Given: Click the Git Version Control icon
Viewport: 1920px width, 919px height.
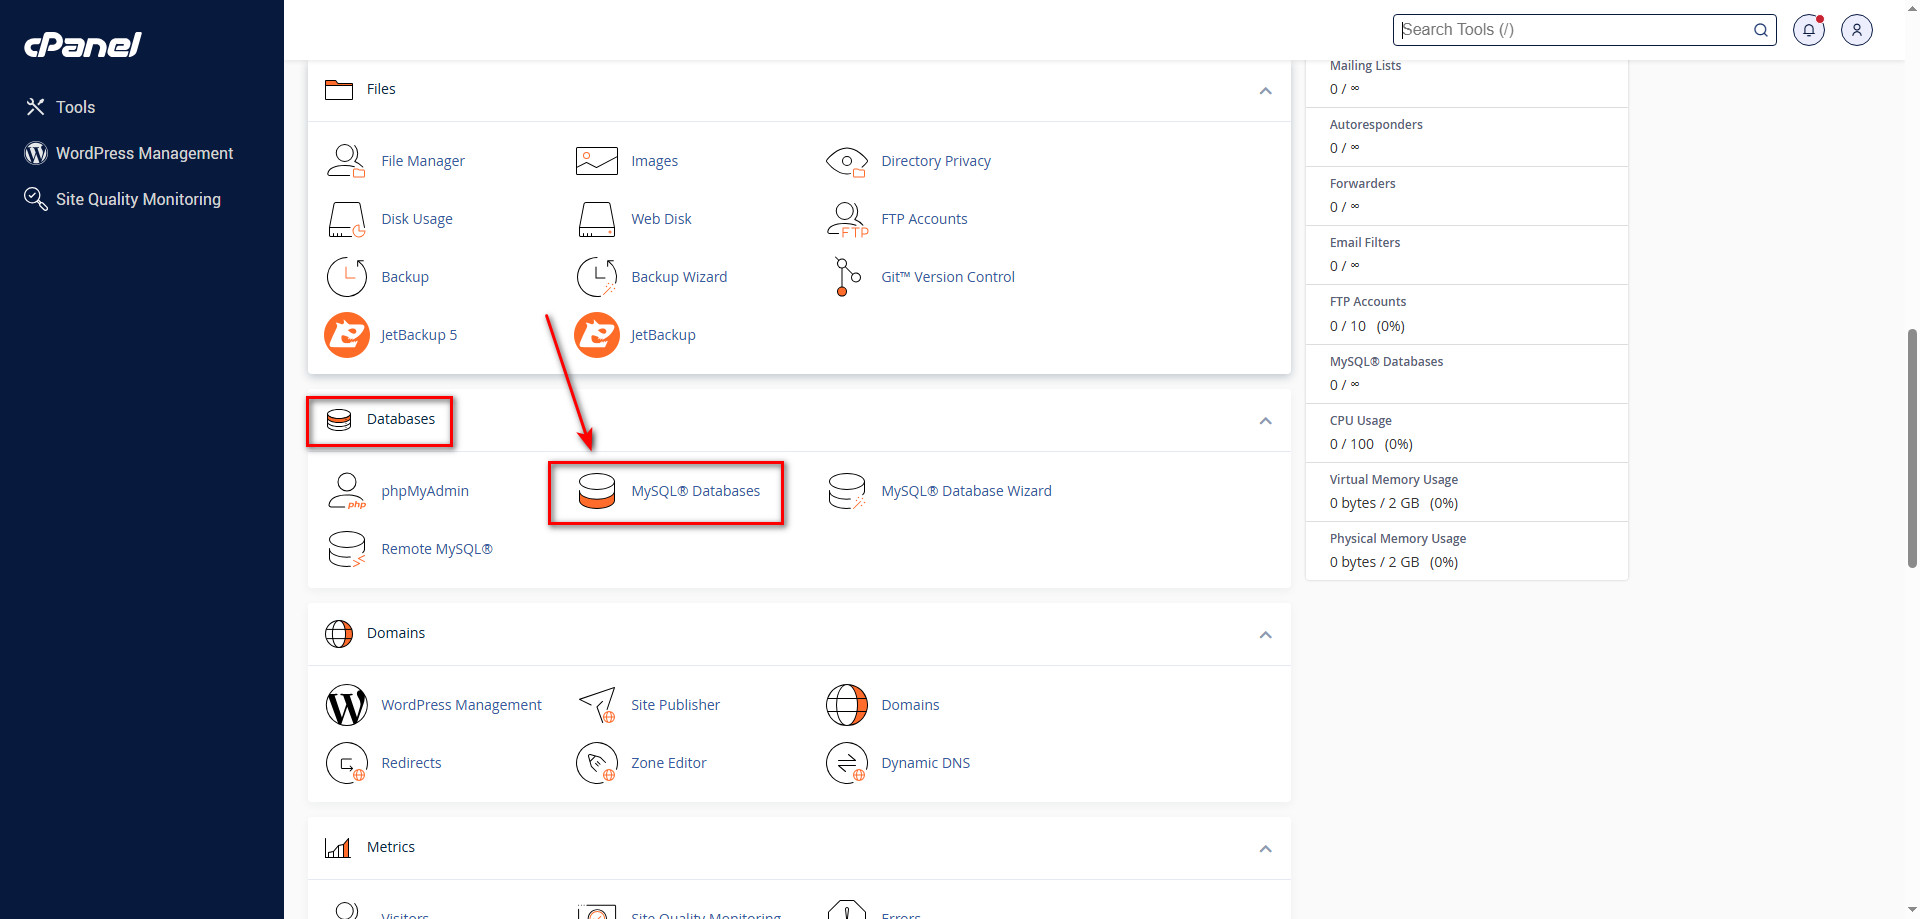Looking at the screenshot, I should point(847,277).
